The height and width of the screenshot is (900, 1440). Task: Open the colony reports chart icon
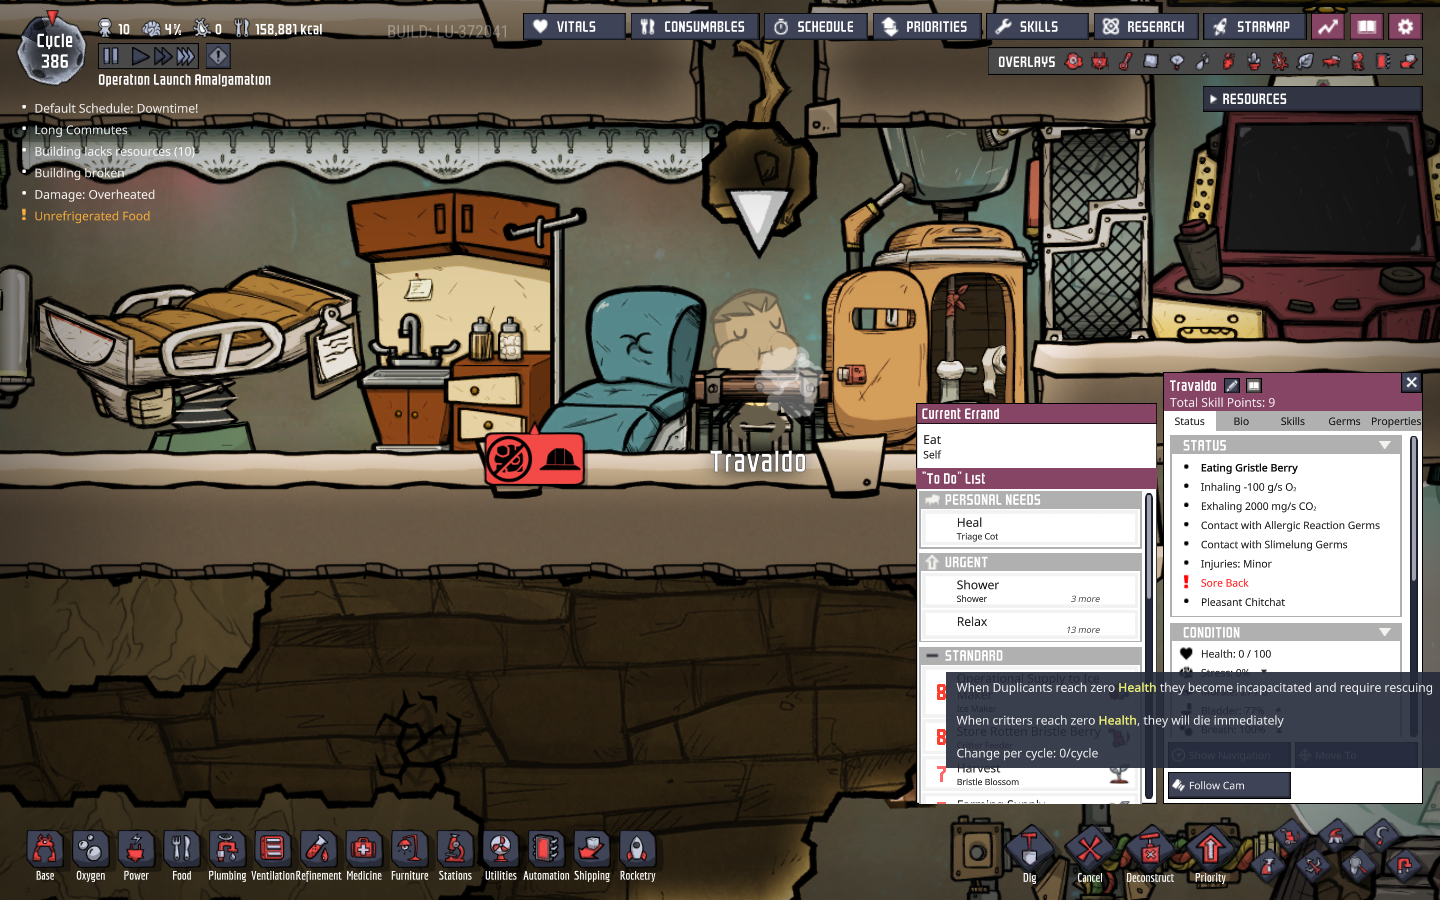pyautogui.click(x=1328, y=27)
